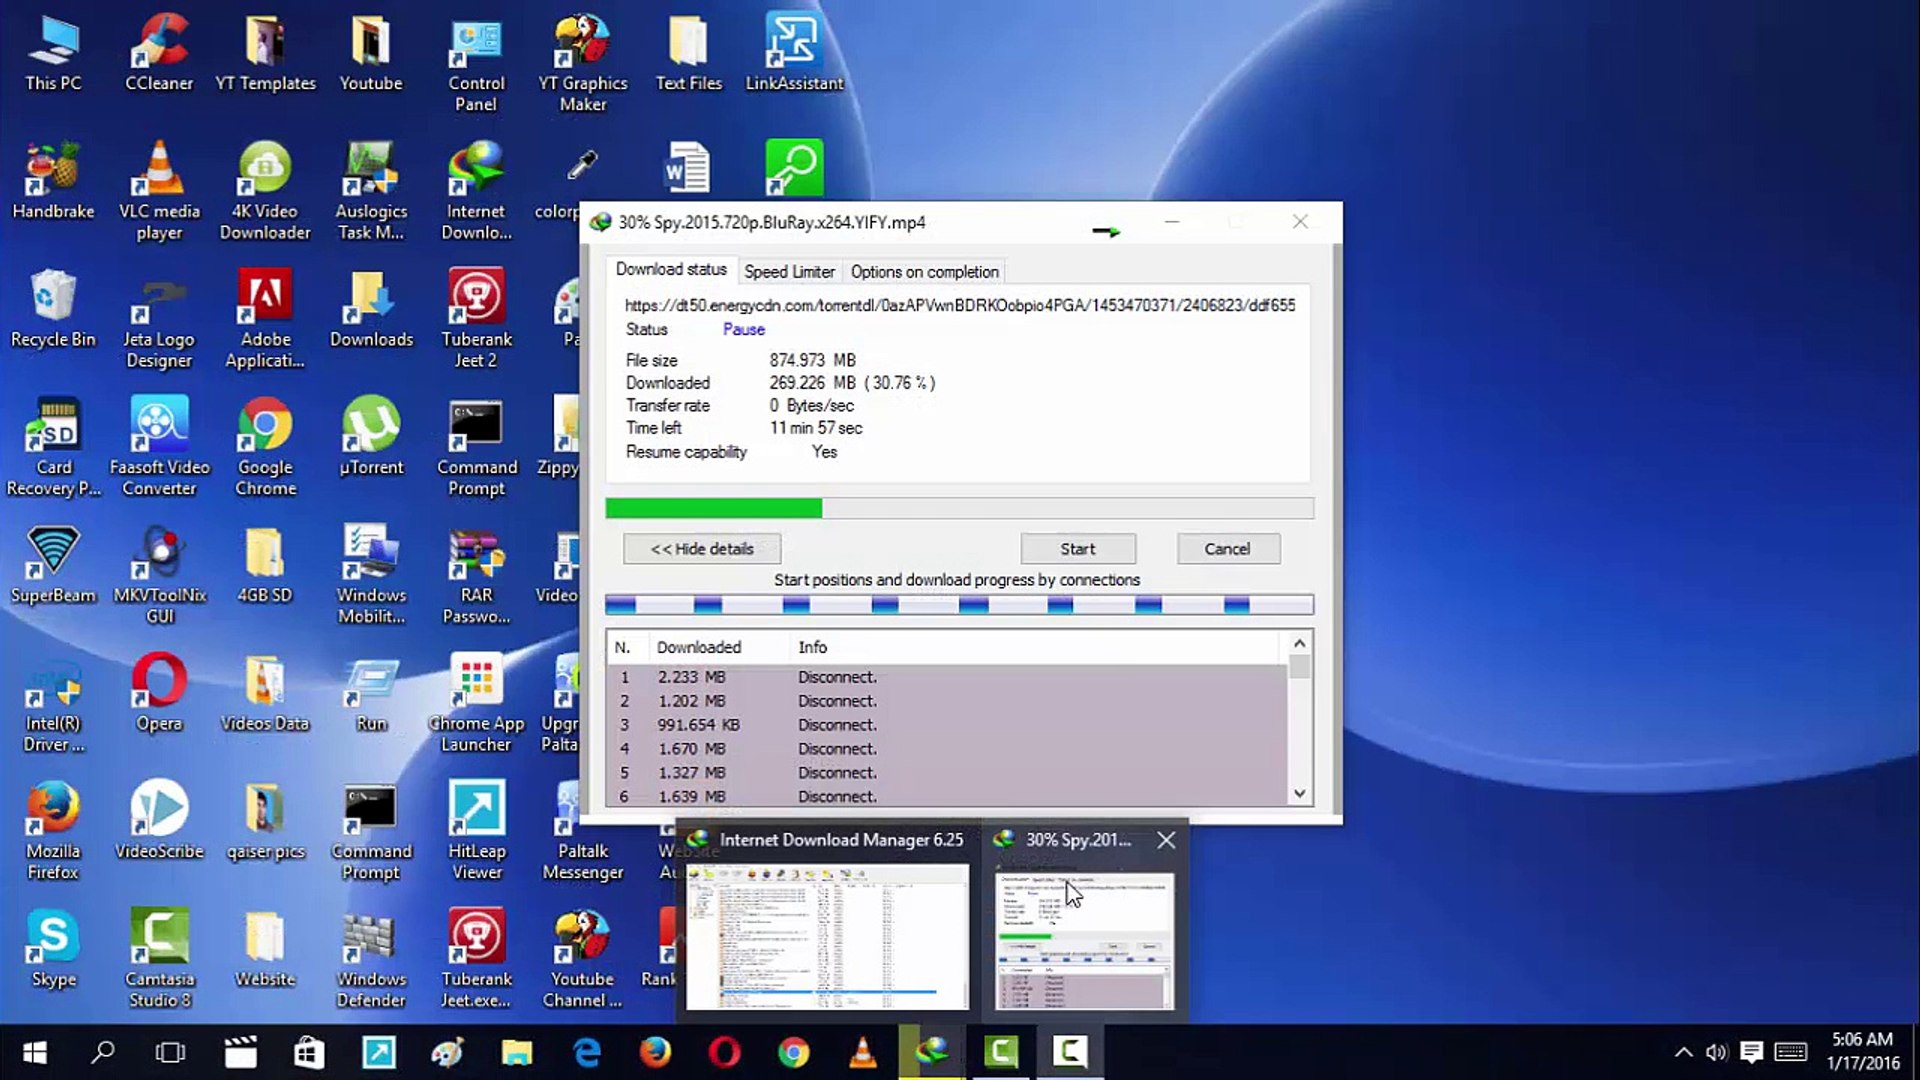Launch Skype from the desktop
This screenshot has height=1080, width=1920.
coord(53,948)
